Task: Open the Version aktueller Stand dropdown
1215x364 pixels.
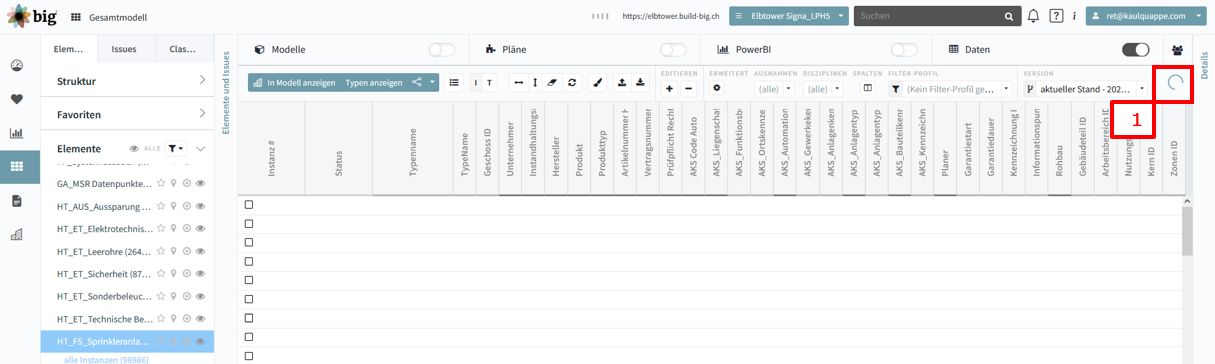Action: (1085, 89)
